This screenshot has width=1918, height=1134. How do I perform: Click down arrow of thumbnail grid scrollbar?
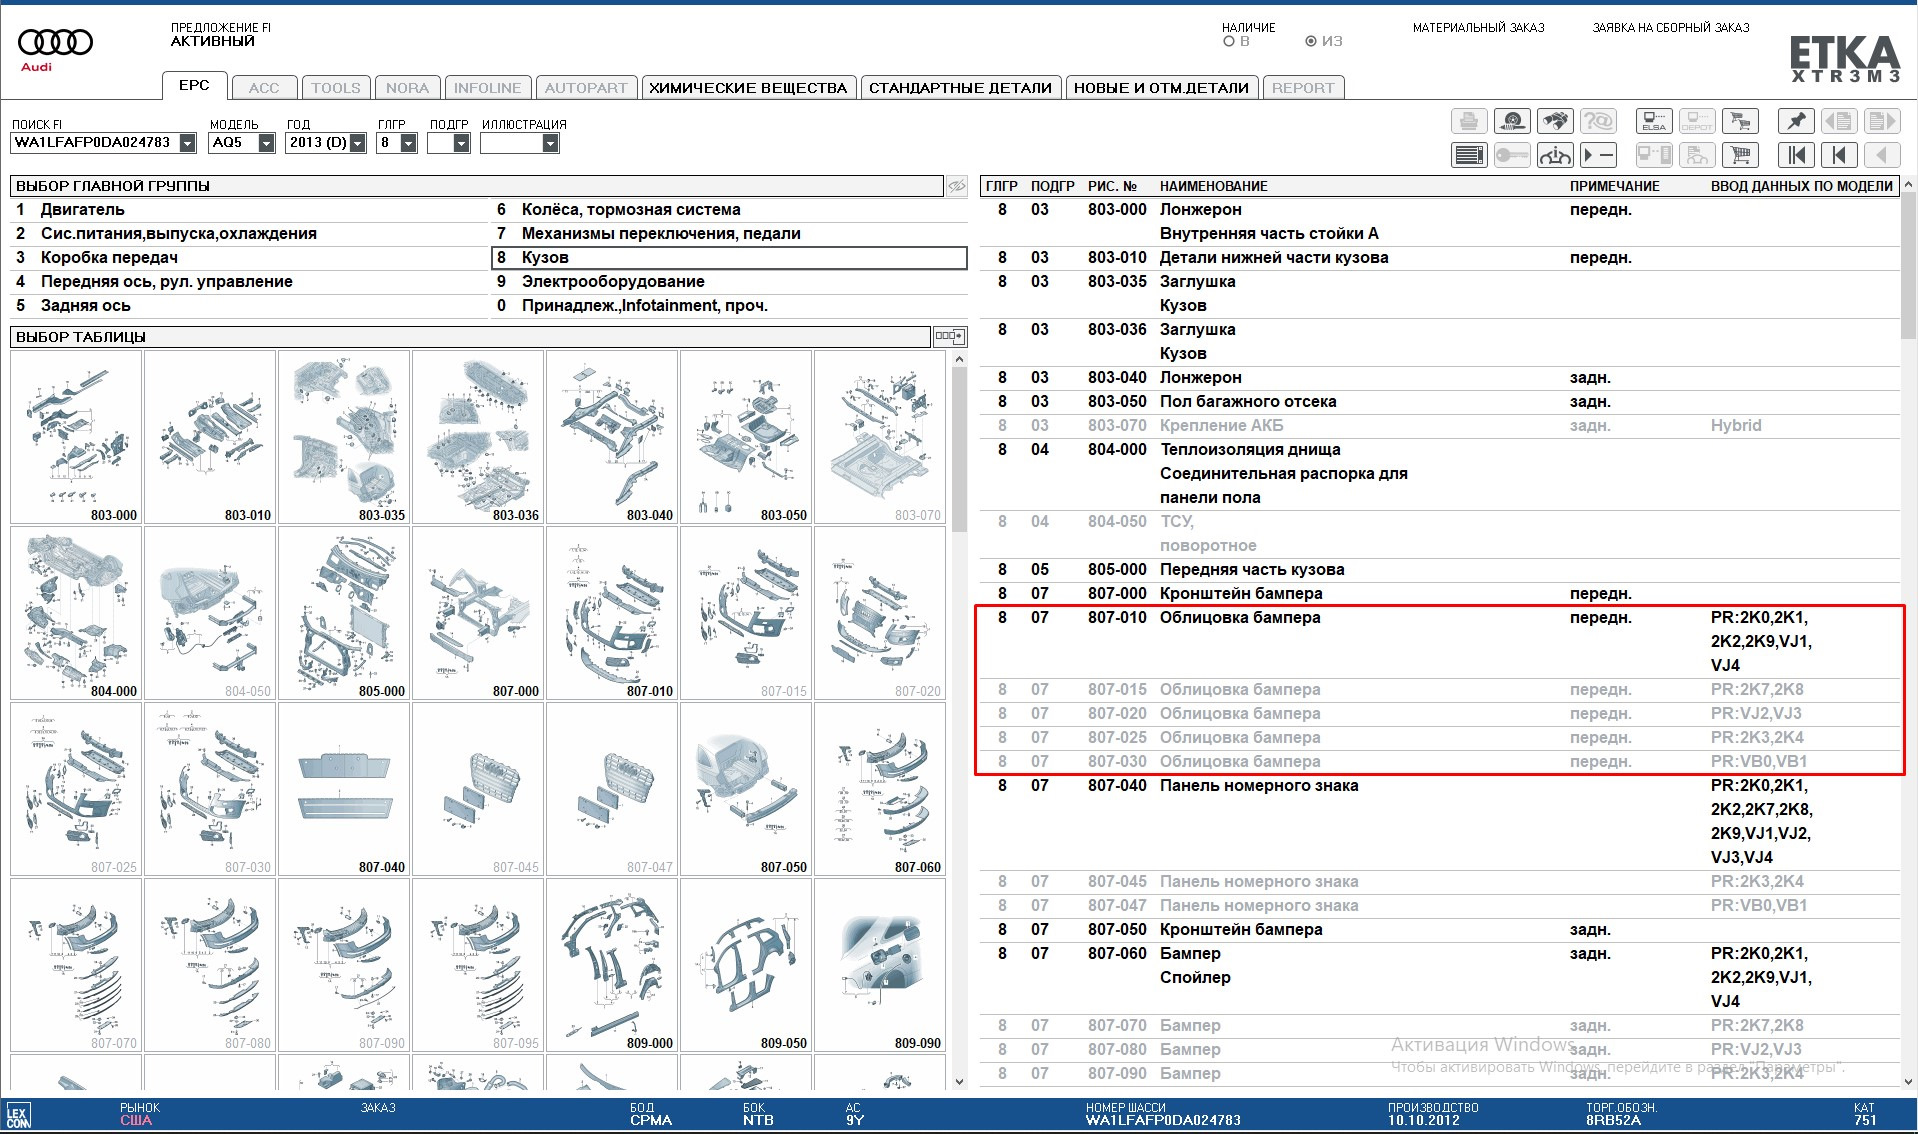959,1081
